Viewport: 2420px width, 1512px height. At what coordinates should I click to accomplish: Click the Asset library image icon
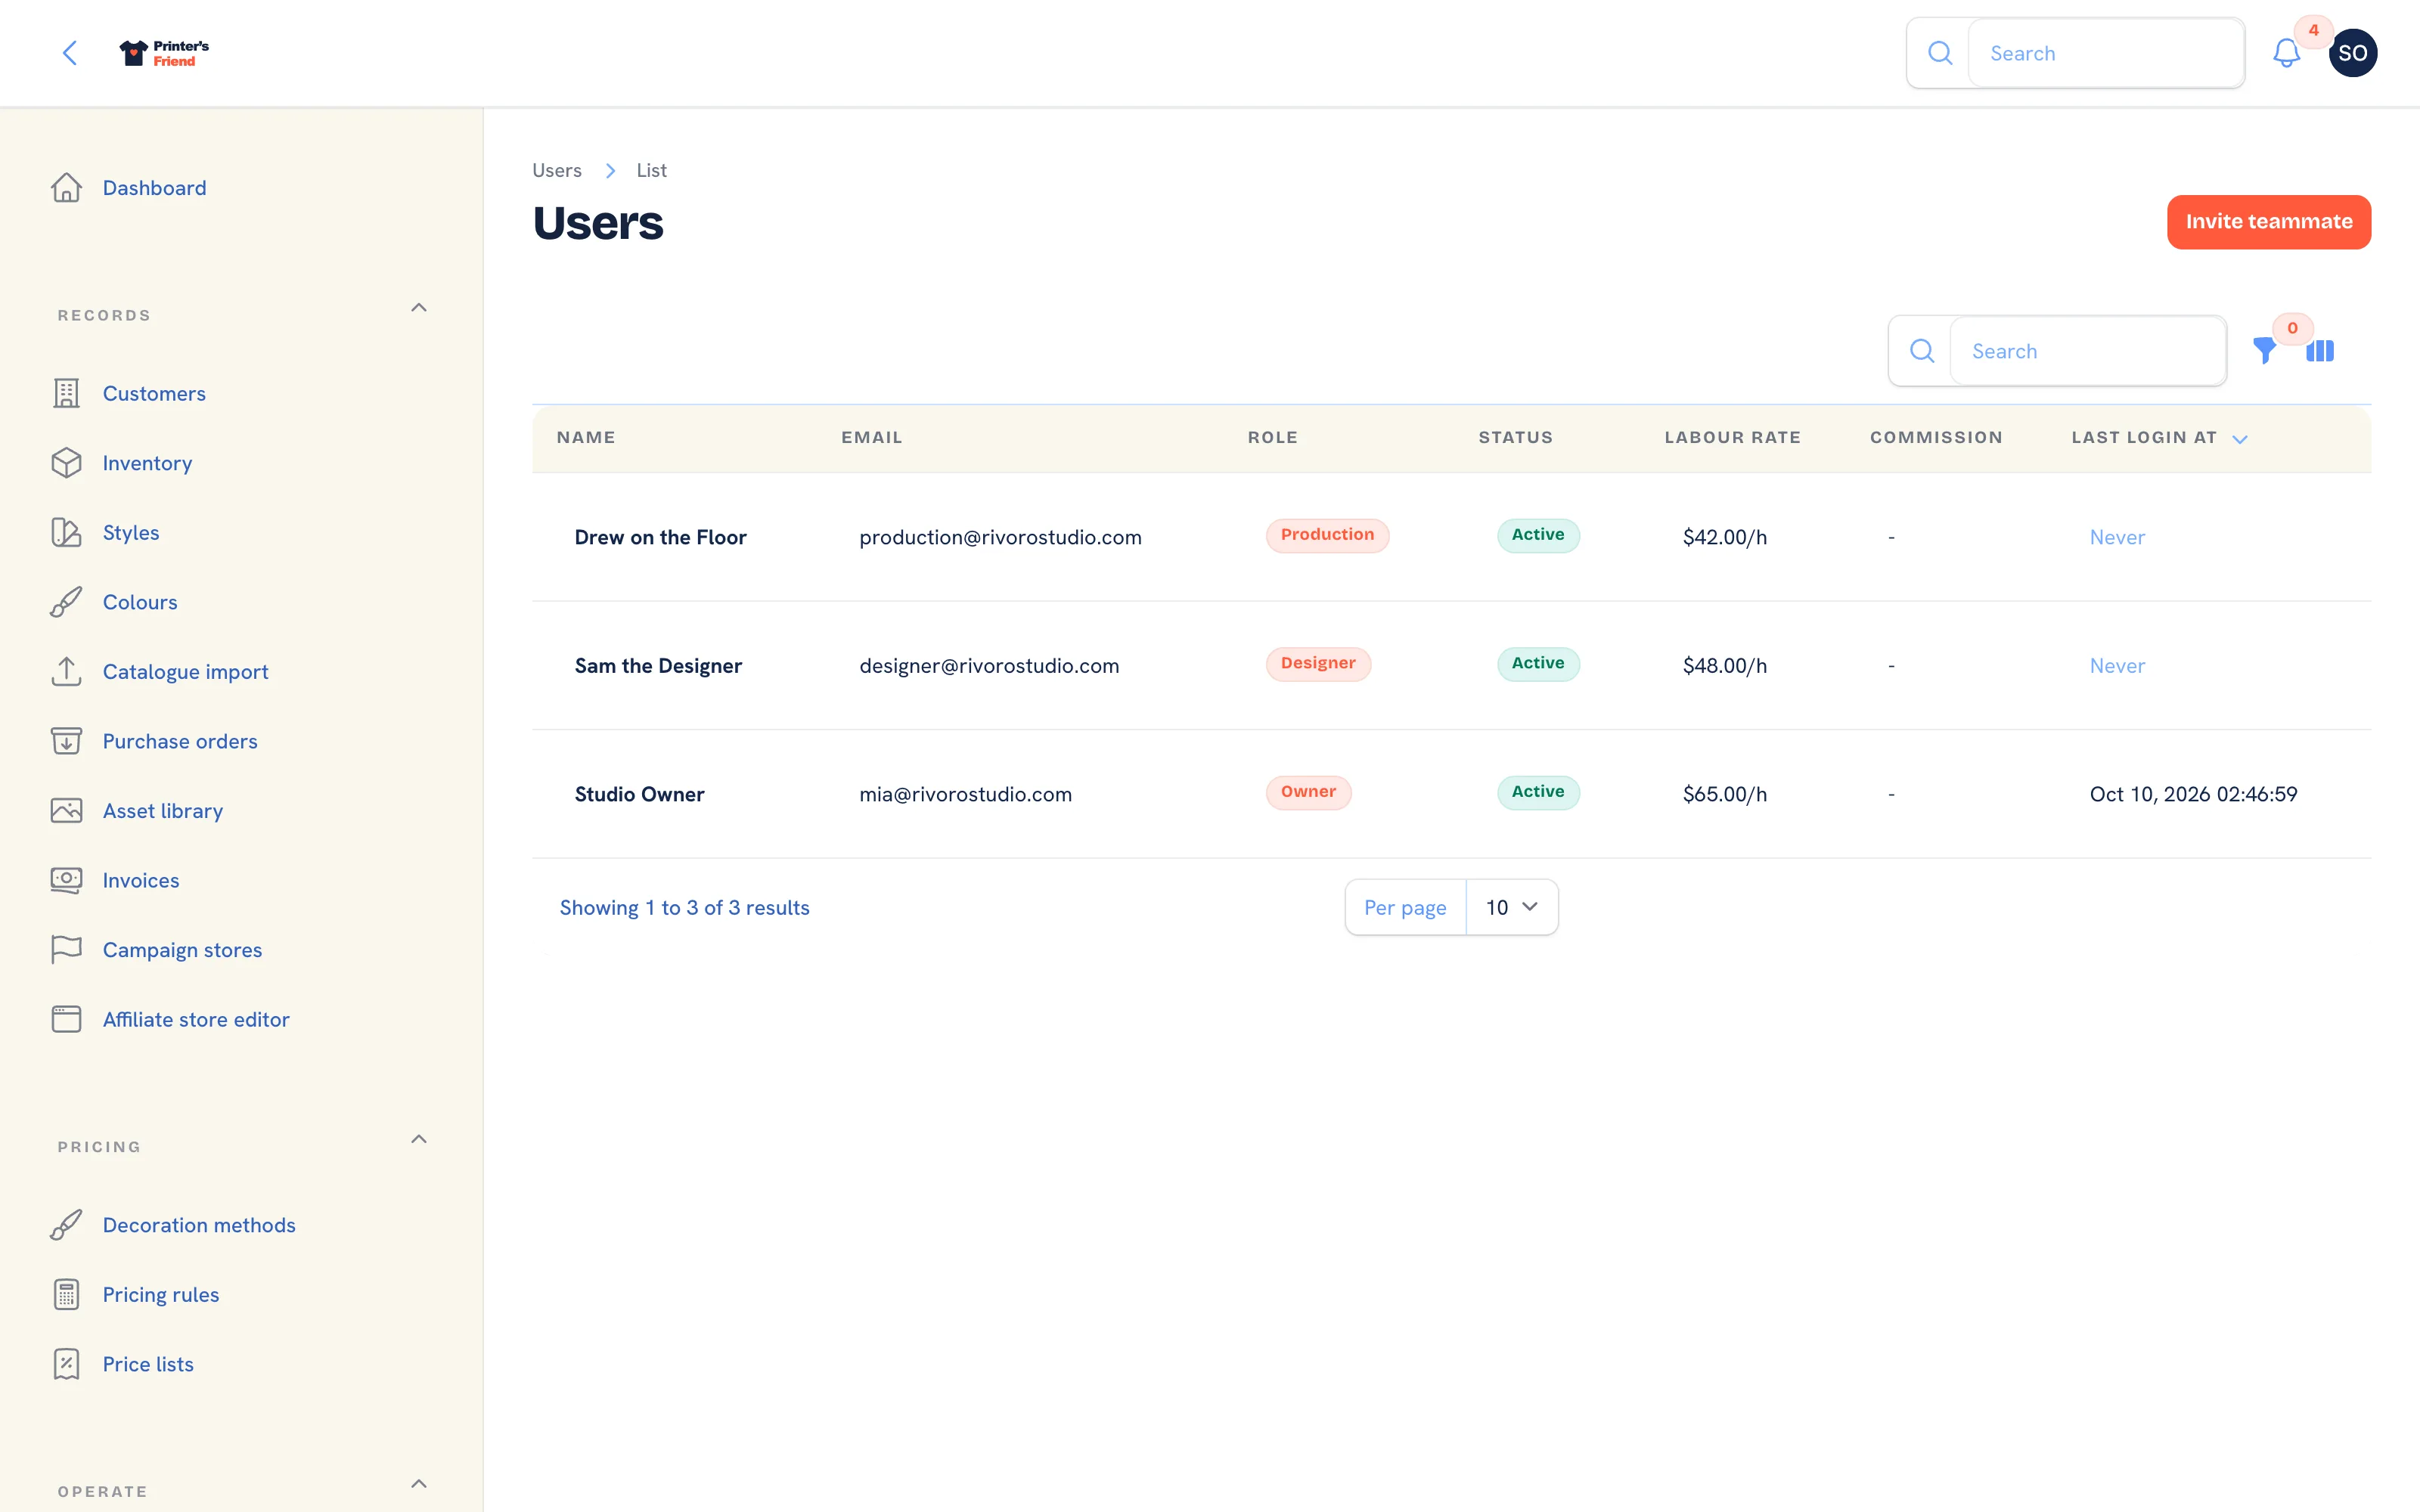67,811
